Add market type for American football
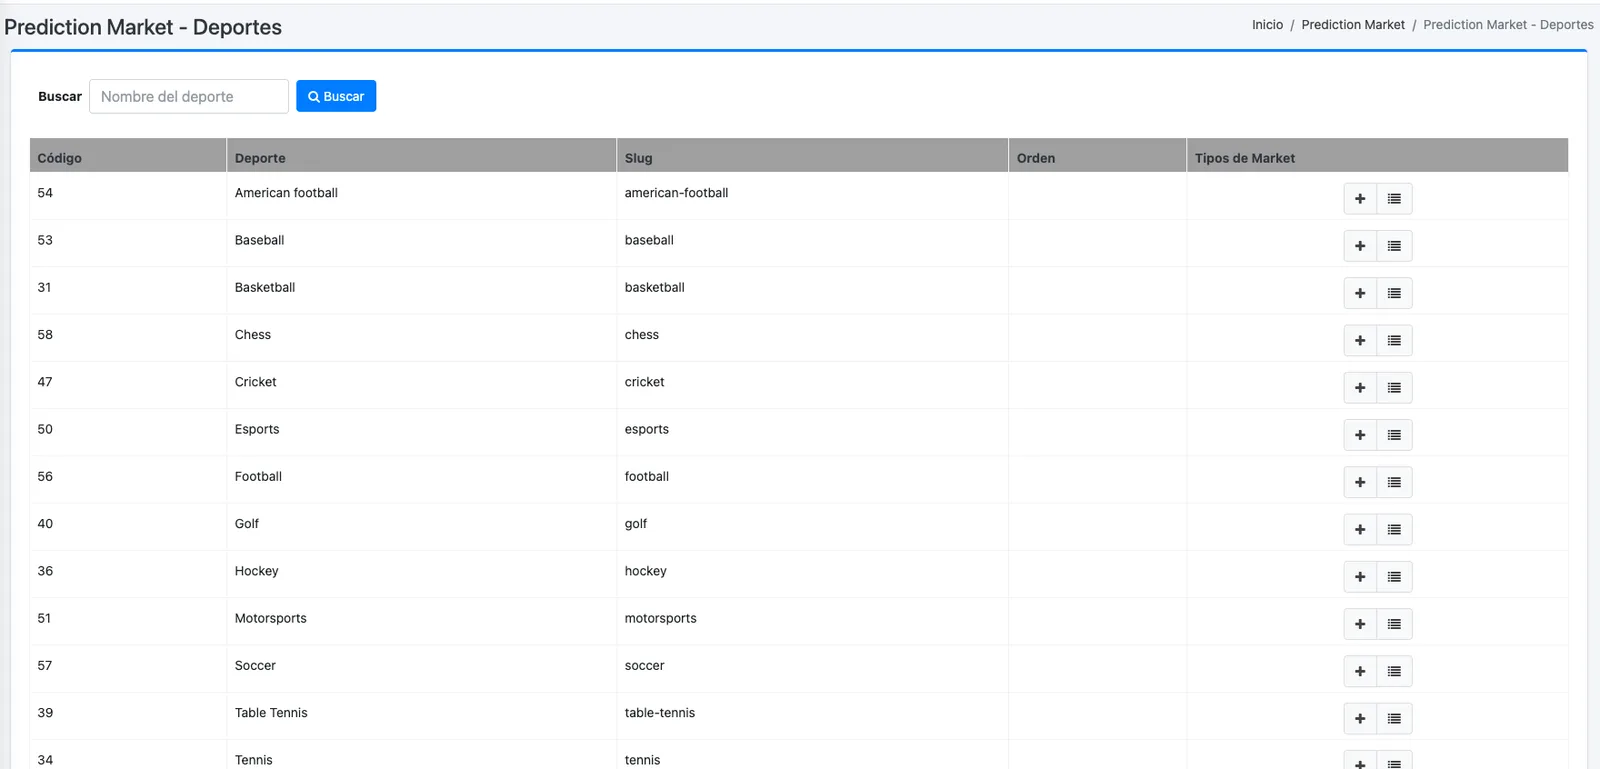This screenshot has height=769, width=1600. pyautogui.click(x=1360, y=199)
